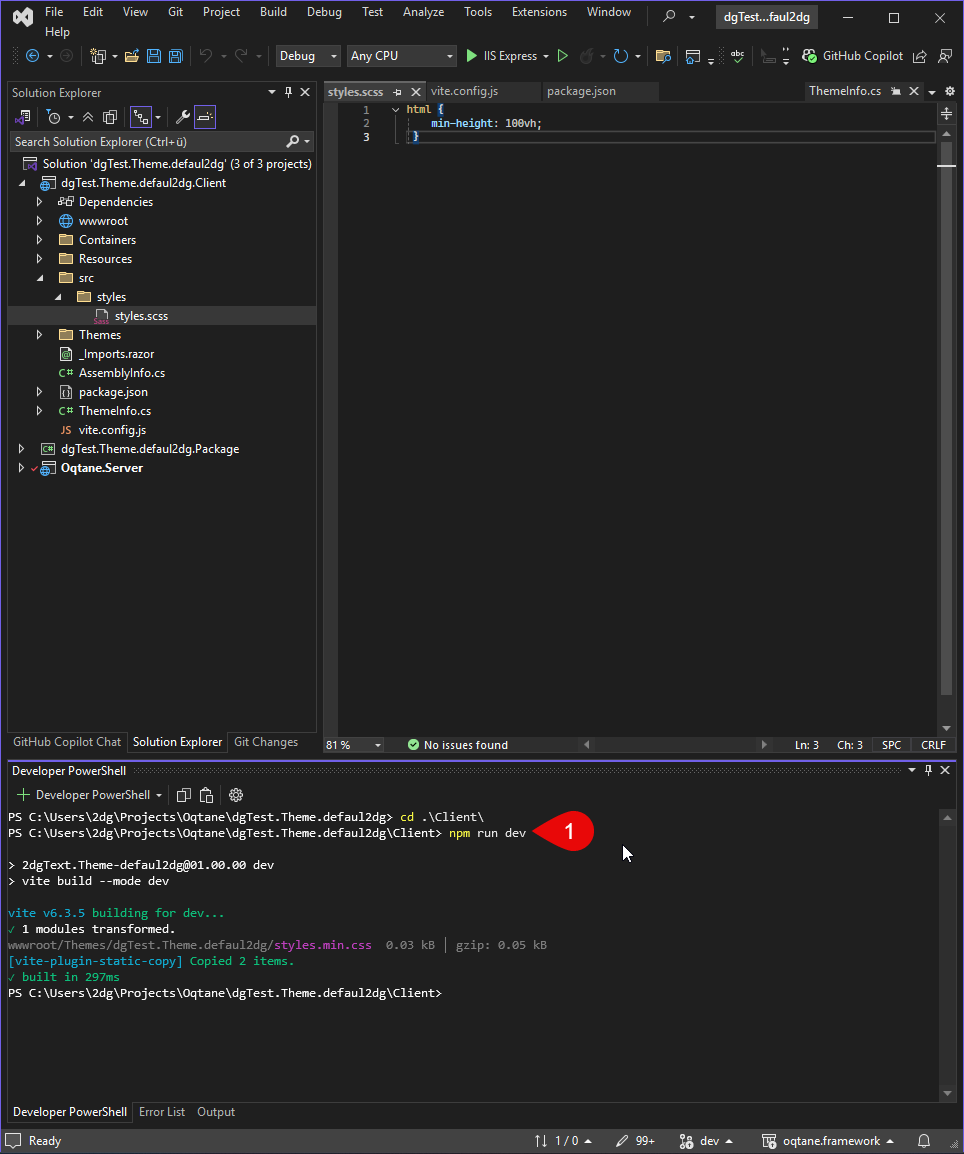Open Solution Explorer window options dropdown
This screenshot has width=964, height=1154.
272,92
